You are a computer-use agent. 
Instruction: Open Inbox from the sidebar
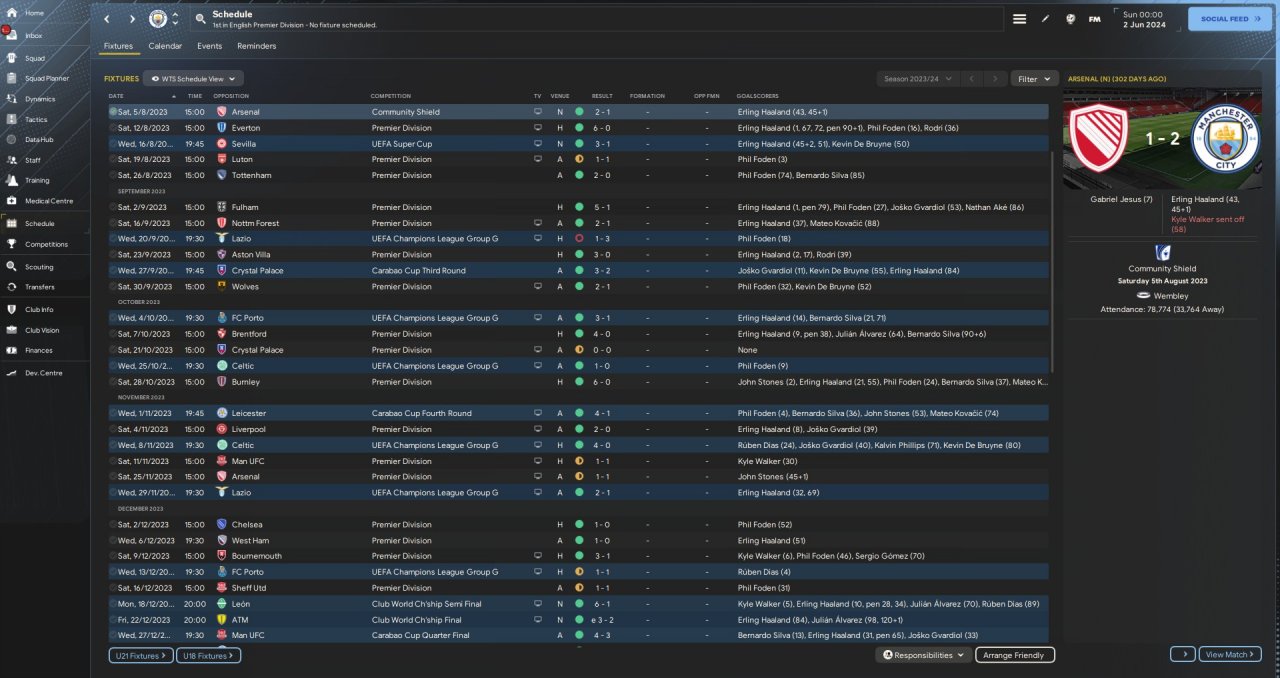[34, 36]
